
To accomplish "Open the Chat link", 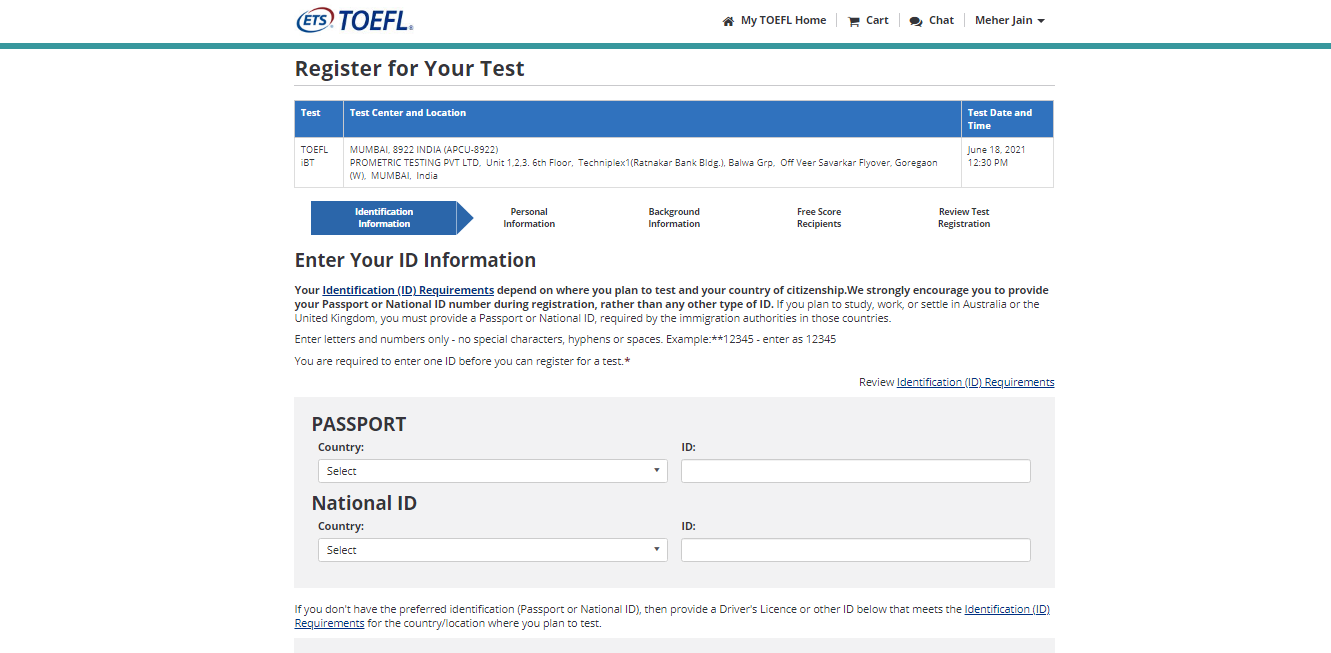I will 941,20.
